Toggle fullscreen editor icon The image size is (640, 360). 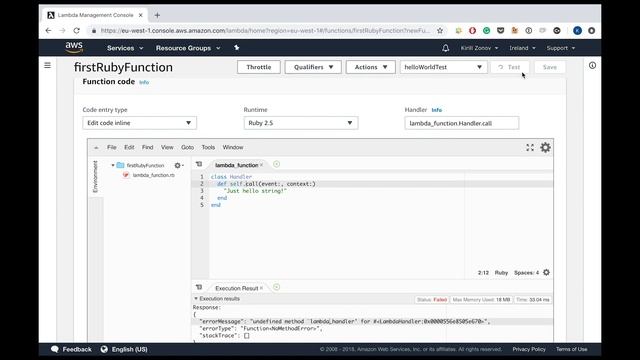pyautogui.click(x=530, y=148)
